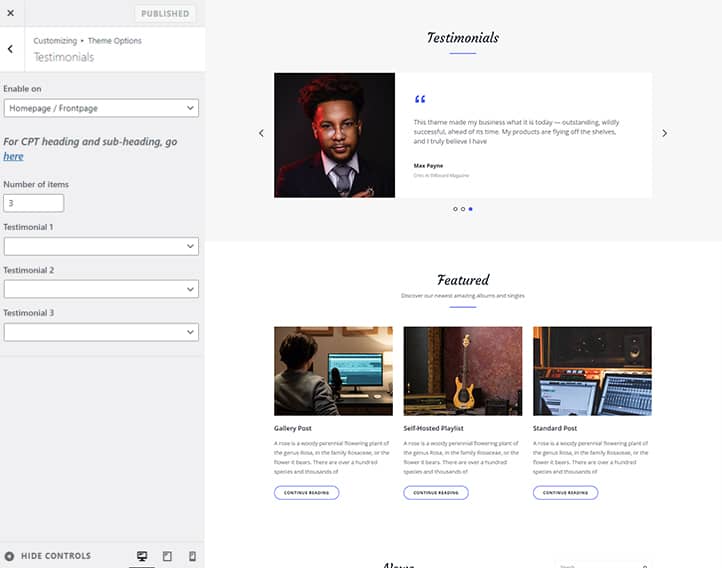Switch to desktop preview mode

[x=142, y=556]
